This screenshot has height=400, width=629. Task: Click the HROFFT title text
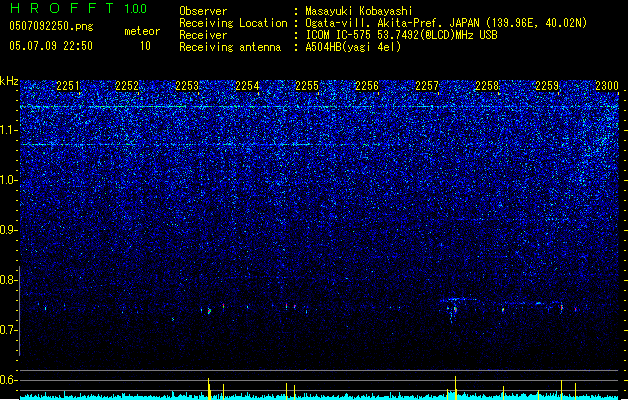coord(62,8)
